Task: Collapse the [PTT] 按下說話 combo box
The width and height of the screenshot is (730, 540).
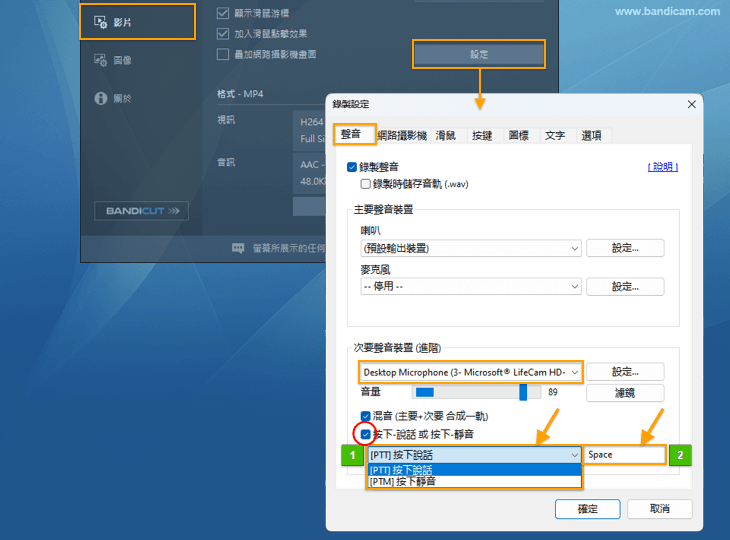Action: [x=474, y=455]
